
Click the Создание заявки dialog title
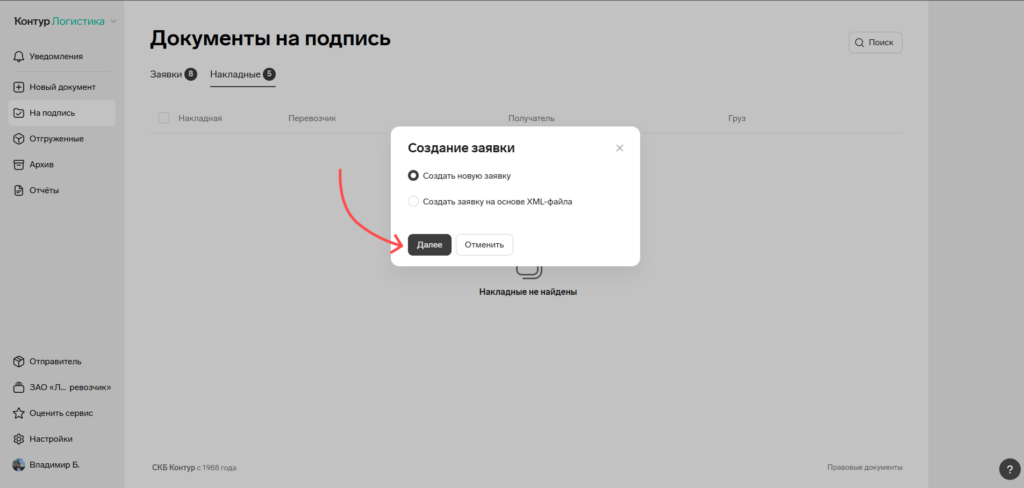coord(461,148)
